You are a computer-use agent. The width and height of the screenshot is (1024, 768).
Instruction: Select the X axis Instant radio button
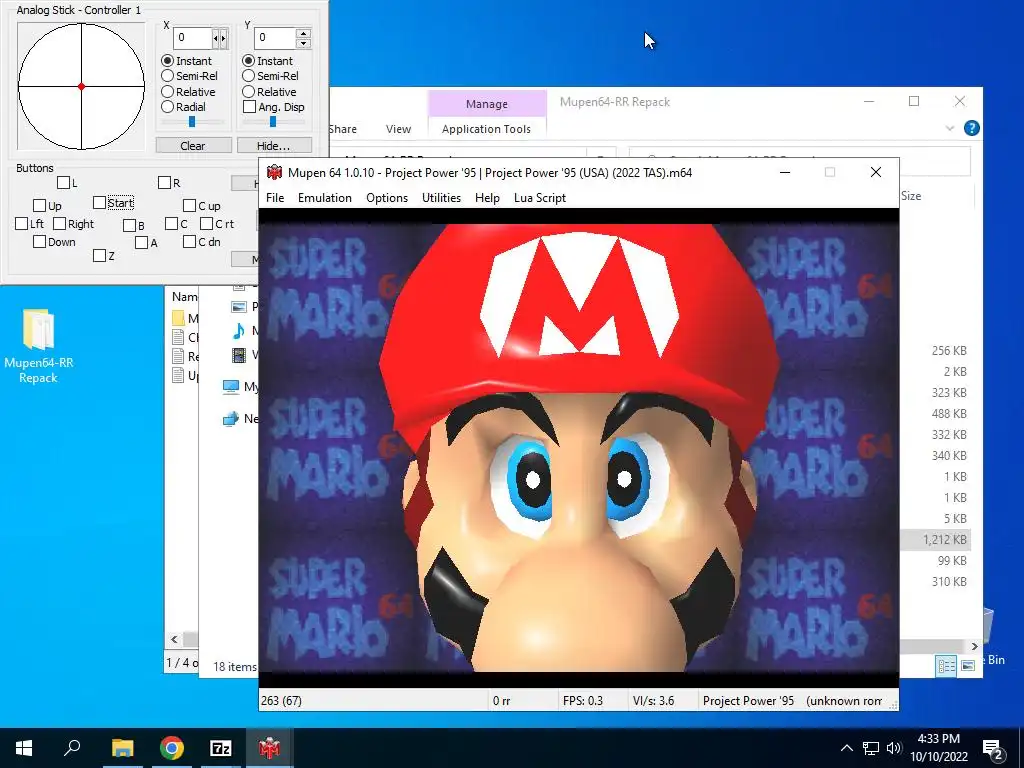coord(168,61)
